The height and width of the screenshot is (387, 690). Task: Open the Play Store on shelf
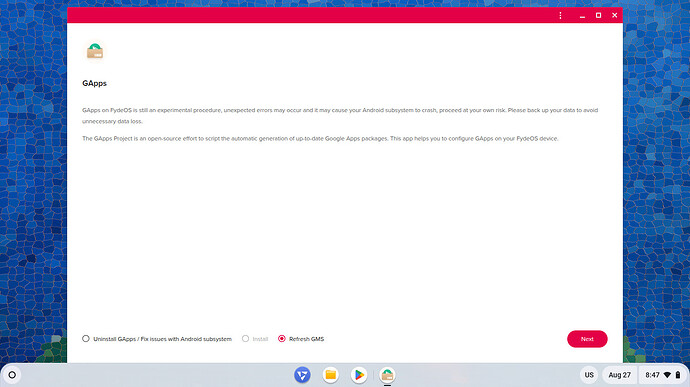[359, 375]
